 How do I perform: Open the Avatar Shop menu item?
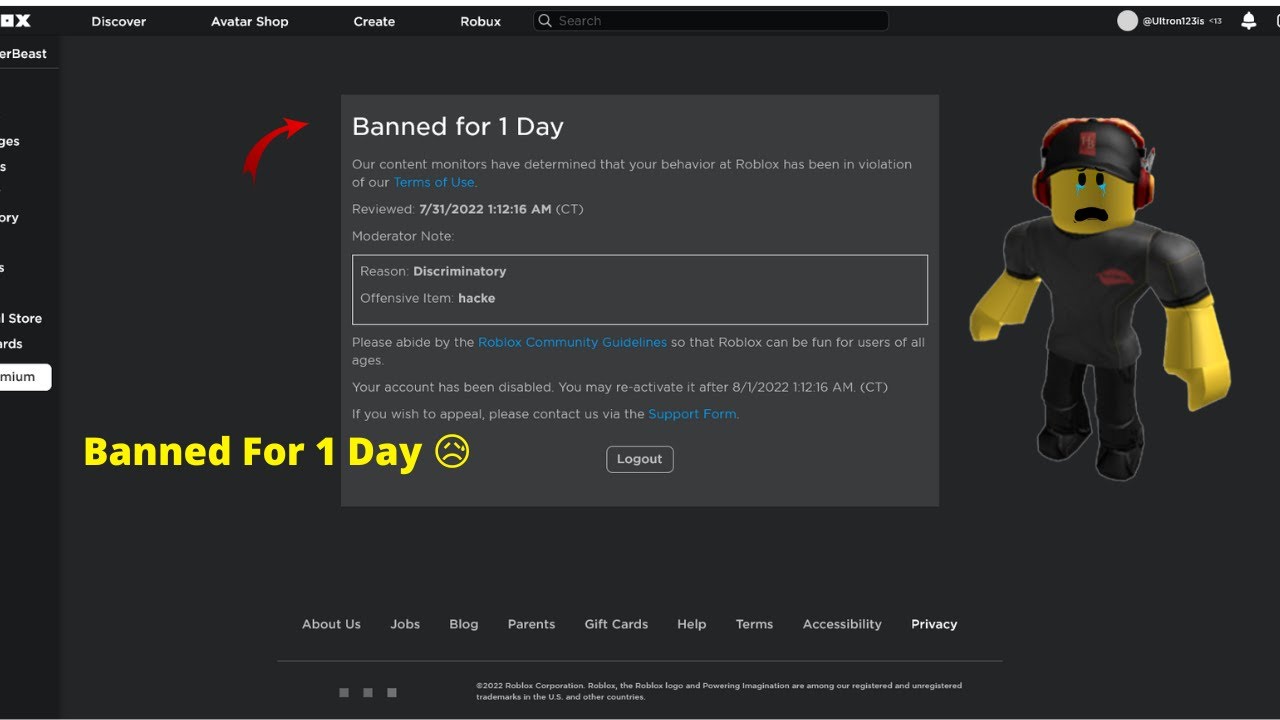249,21
